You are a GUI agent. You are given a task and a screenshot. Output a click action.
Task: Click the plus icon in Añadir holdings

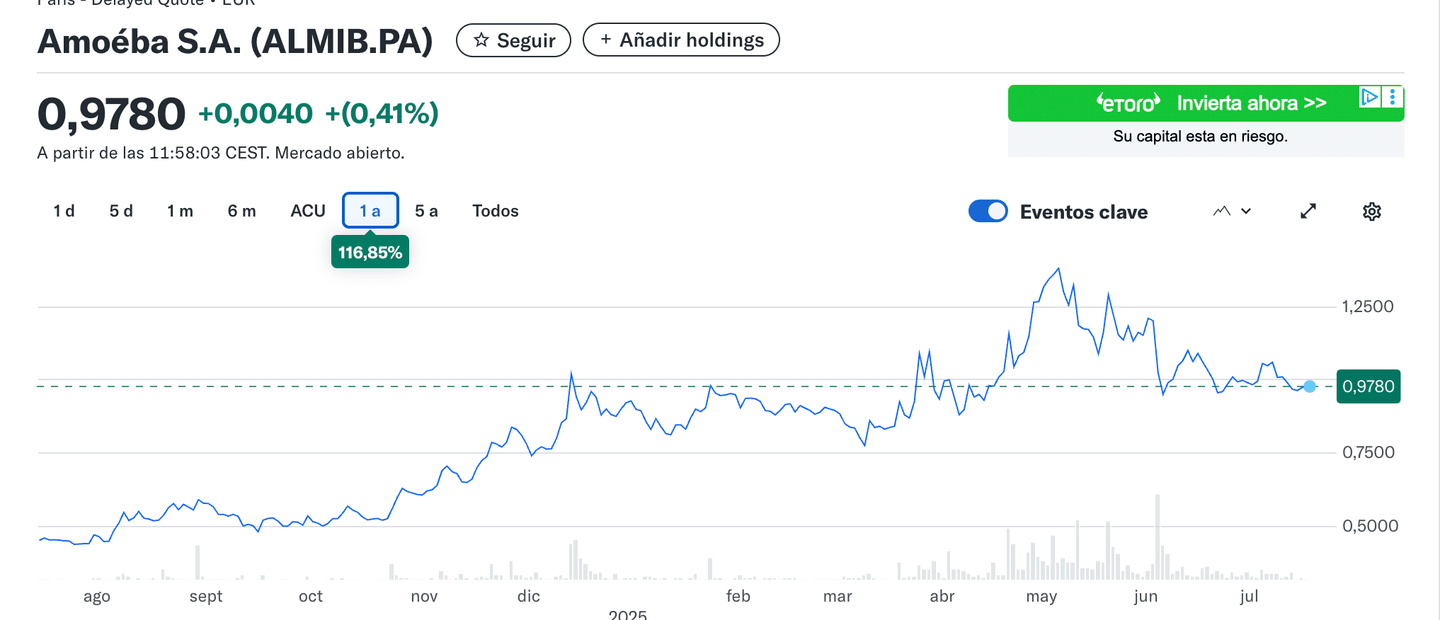coord(605,40)
